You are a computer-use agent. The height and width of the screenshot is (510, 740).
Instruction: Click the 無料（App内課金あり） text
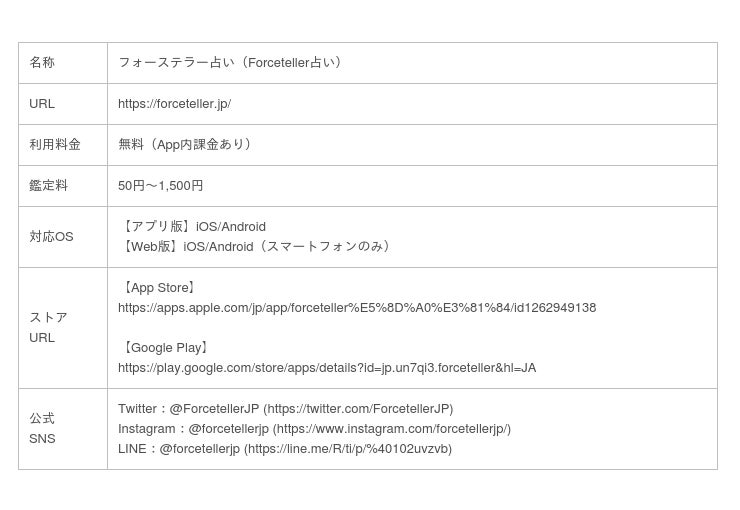[x=187, y=145]
